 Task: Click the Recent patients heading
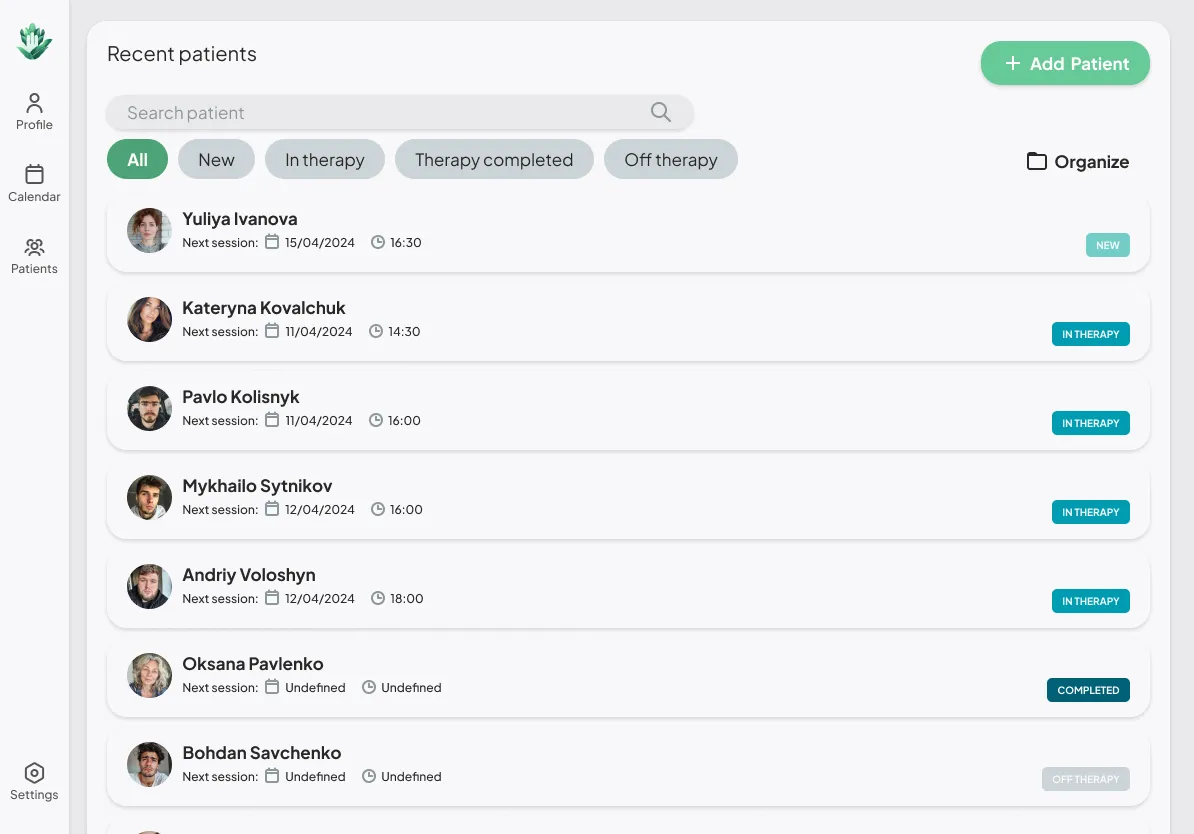[x=182, y=54]
